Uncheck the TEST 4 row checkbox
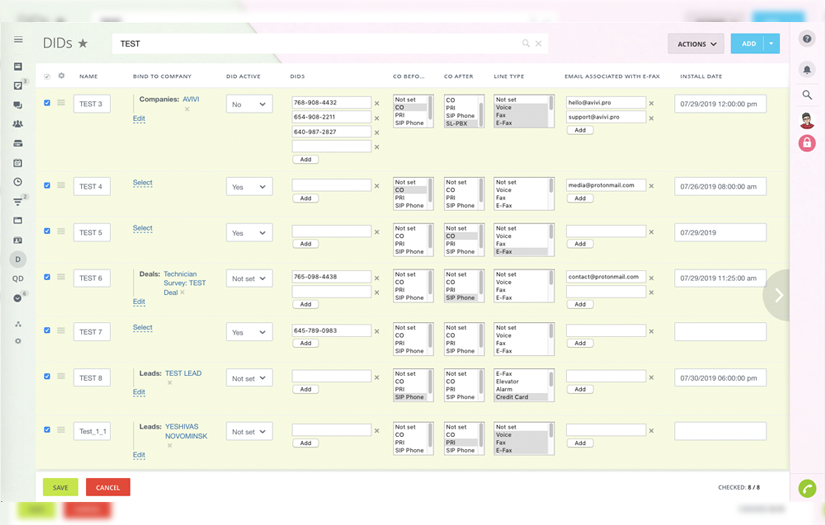This screenshot has width=825, height=525. pyautogui.click(x=47, y=185)
